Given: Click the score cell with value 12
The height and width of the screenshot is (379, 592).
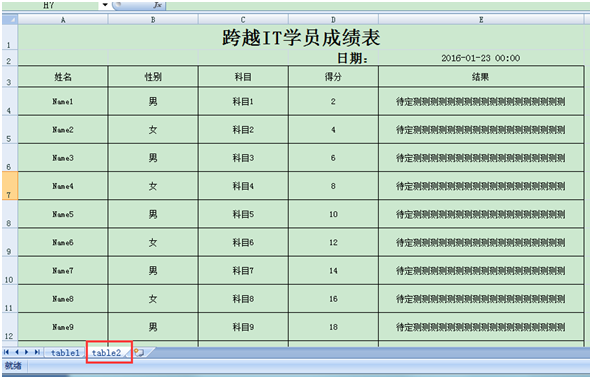Looking at the screenshot, I should click(x=333, y=242).
